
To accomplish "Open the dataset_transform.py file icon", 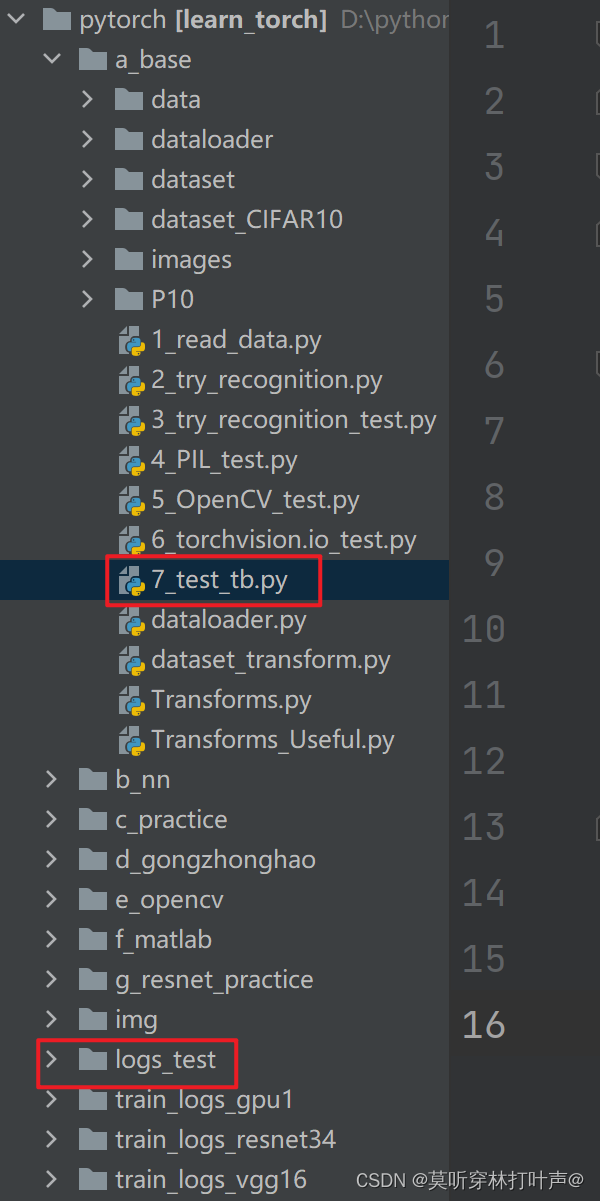I will coord(130,660).
